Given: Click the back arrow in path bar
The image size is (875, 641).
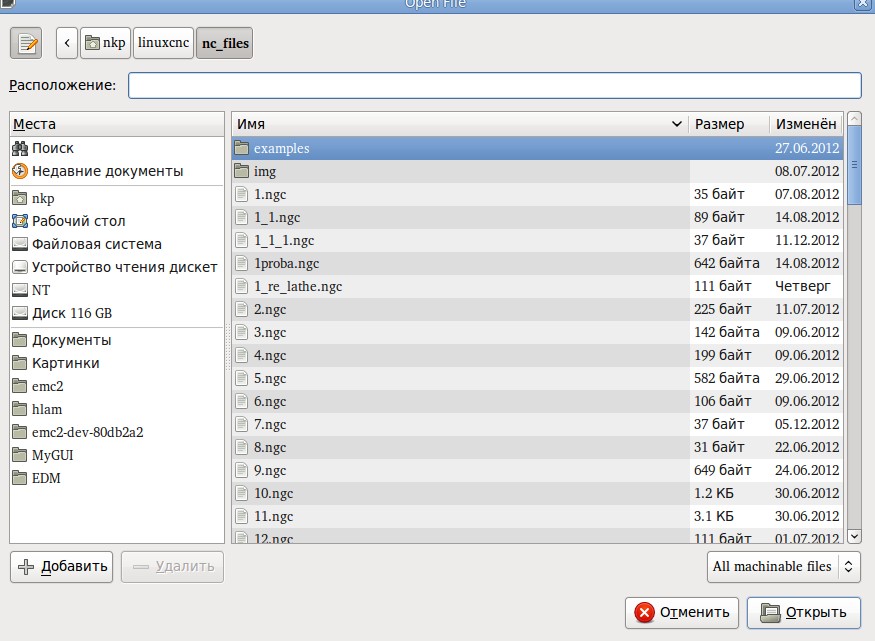Looking at the screenshot, I should pos(67,43).
